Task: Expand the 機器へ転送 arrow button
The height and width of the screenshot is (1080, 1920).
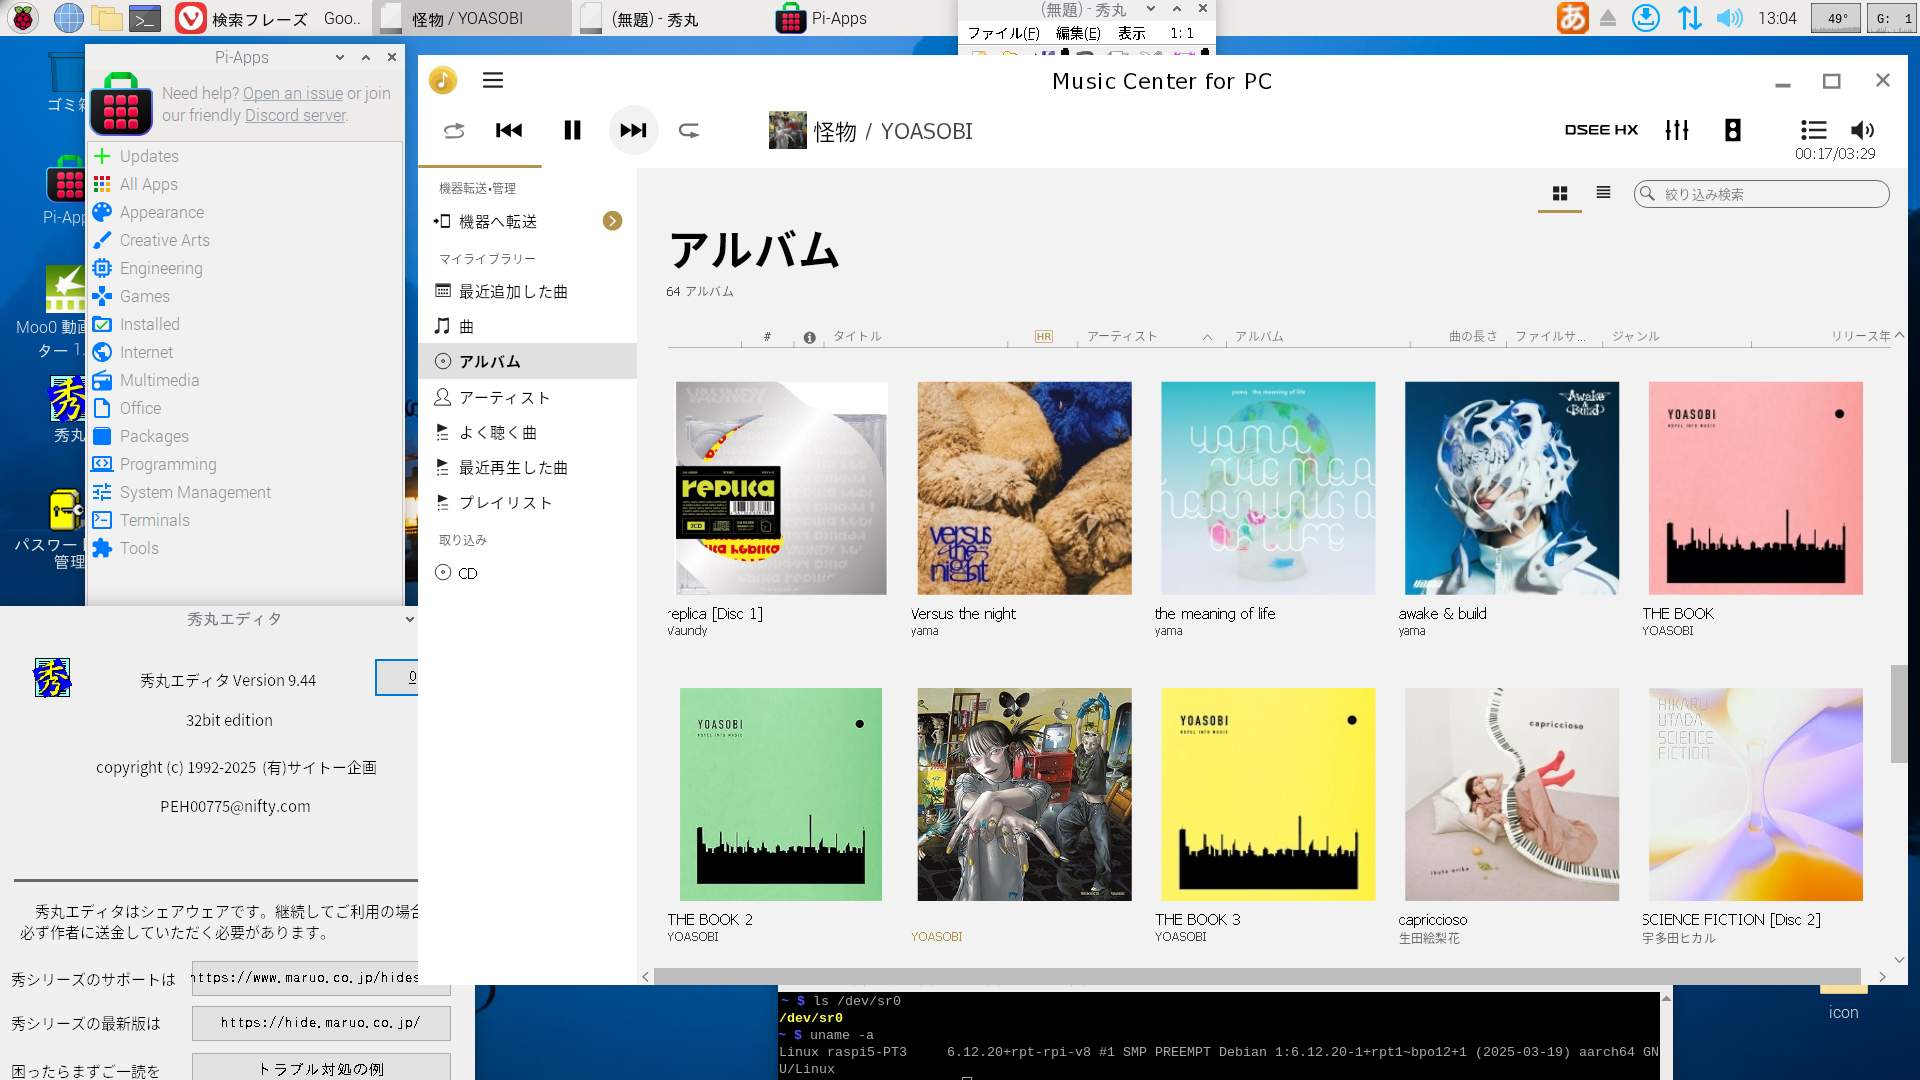Action: 612,221
